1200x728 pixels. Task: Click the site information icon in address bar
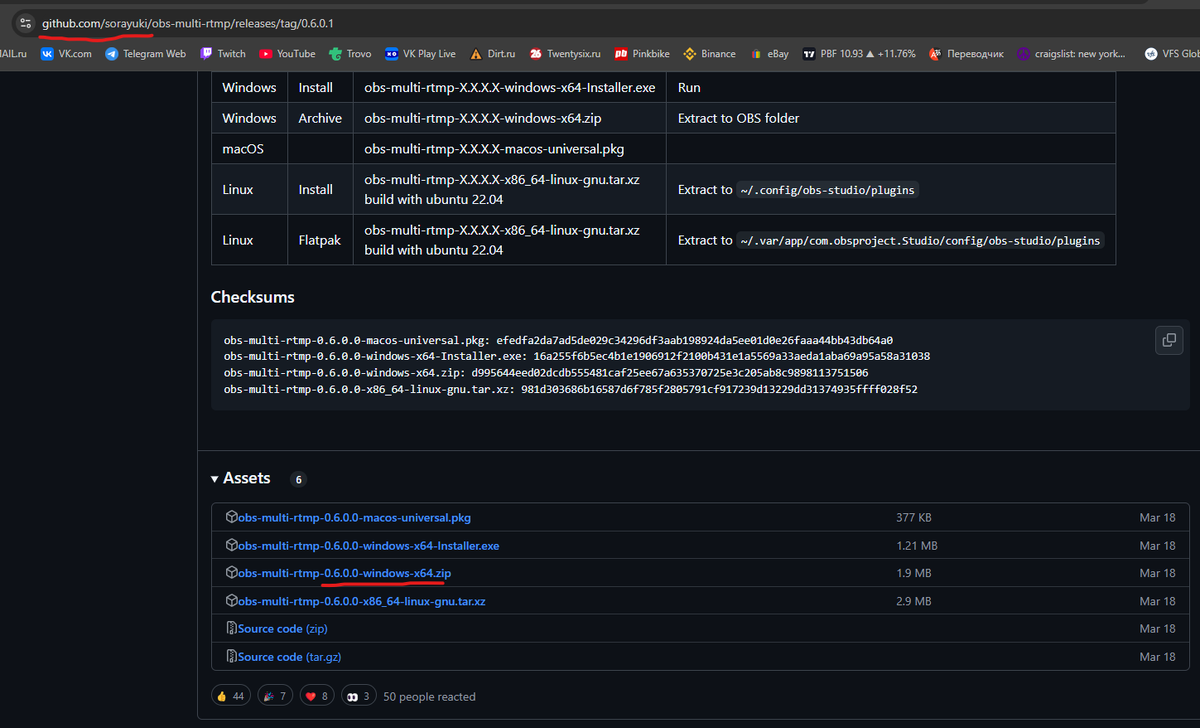coord(25,22)
